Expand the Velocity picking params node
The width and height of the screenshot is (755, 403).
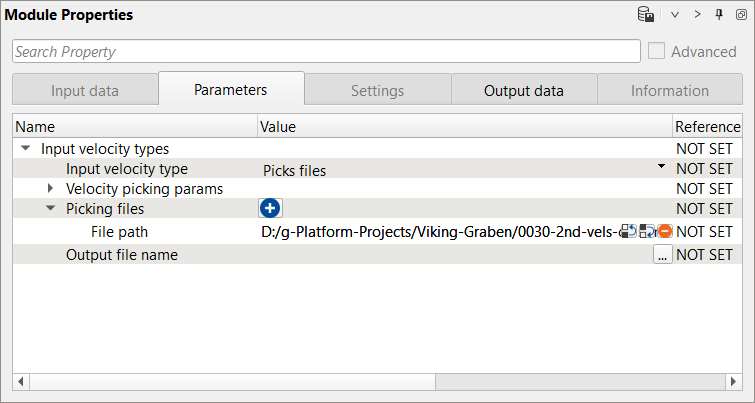coord(51,188)
